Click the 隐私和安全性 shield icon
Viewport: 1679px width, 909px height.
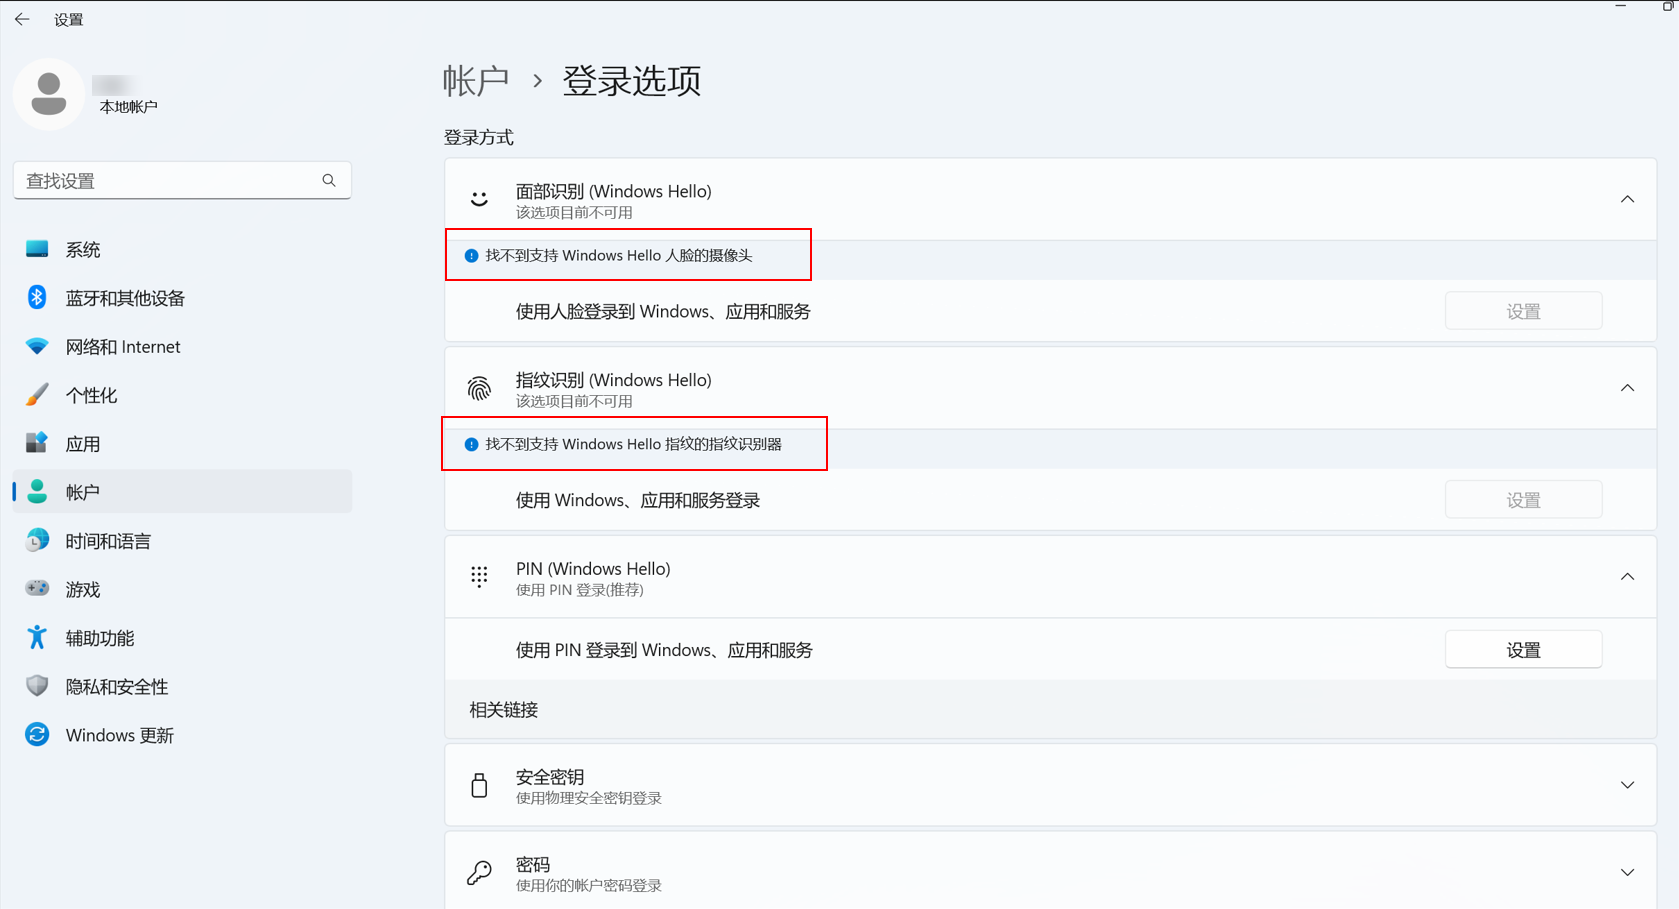(37, 686)
